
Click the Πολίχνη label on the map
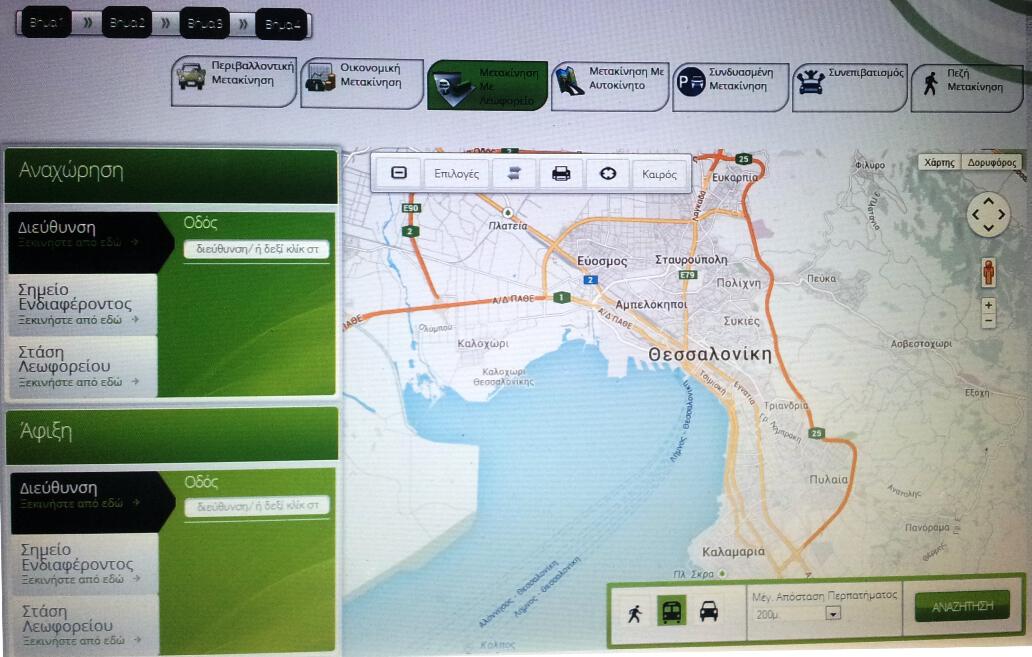(x=738, y=283)
